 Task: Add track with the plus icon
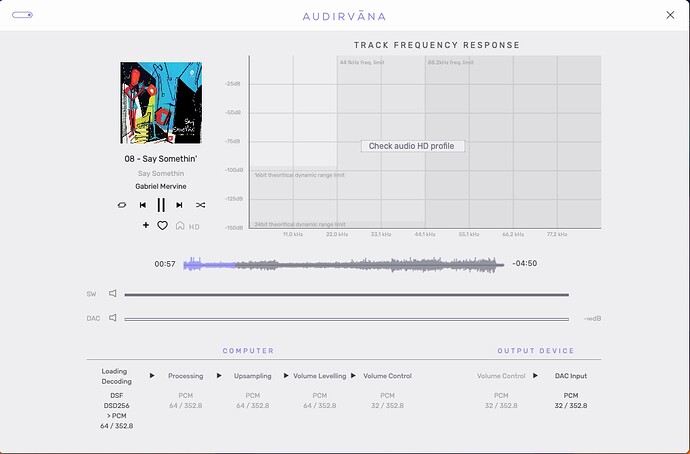coord(146,225)
